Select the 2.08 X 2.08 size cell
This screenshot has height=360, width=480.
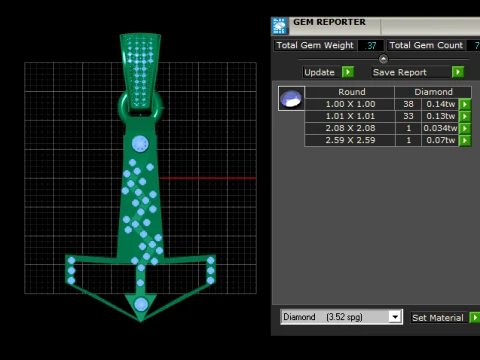click(350, 128)
